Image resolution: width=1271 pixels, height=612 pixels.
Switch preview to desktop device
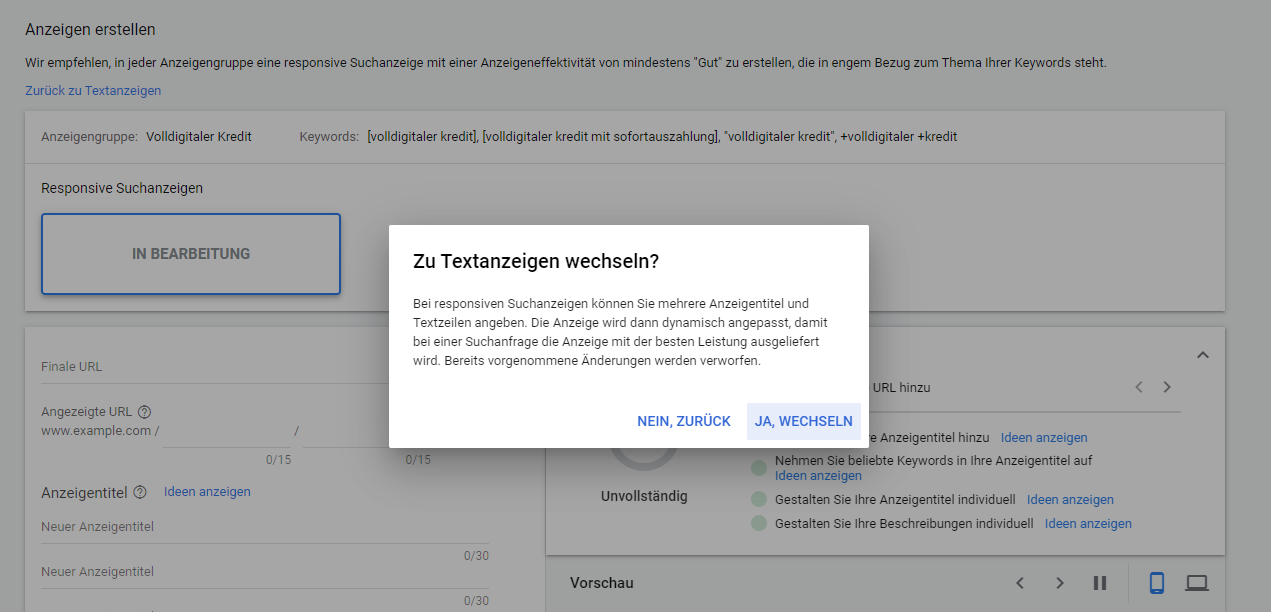tap(1197, 583)
